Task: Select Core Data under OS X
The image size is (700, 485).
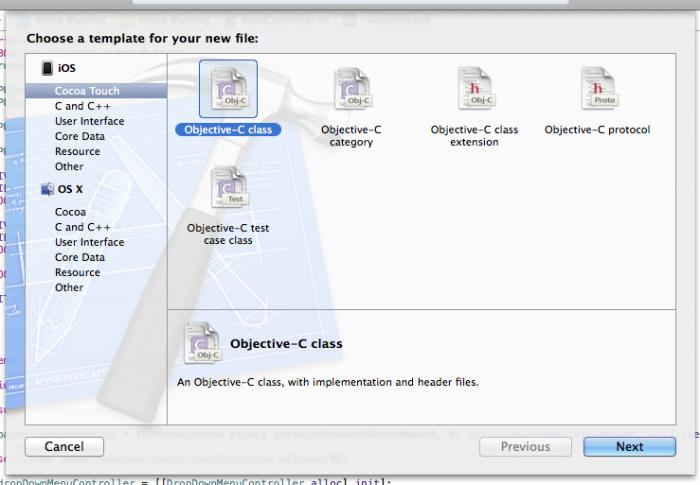Action: pos(80,257)
